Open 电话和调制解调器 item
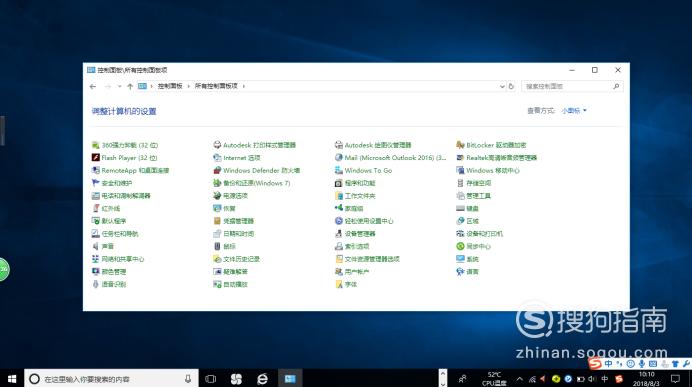Screen dimensions: 692x387 click(121, 195)
